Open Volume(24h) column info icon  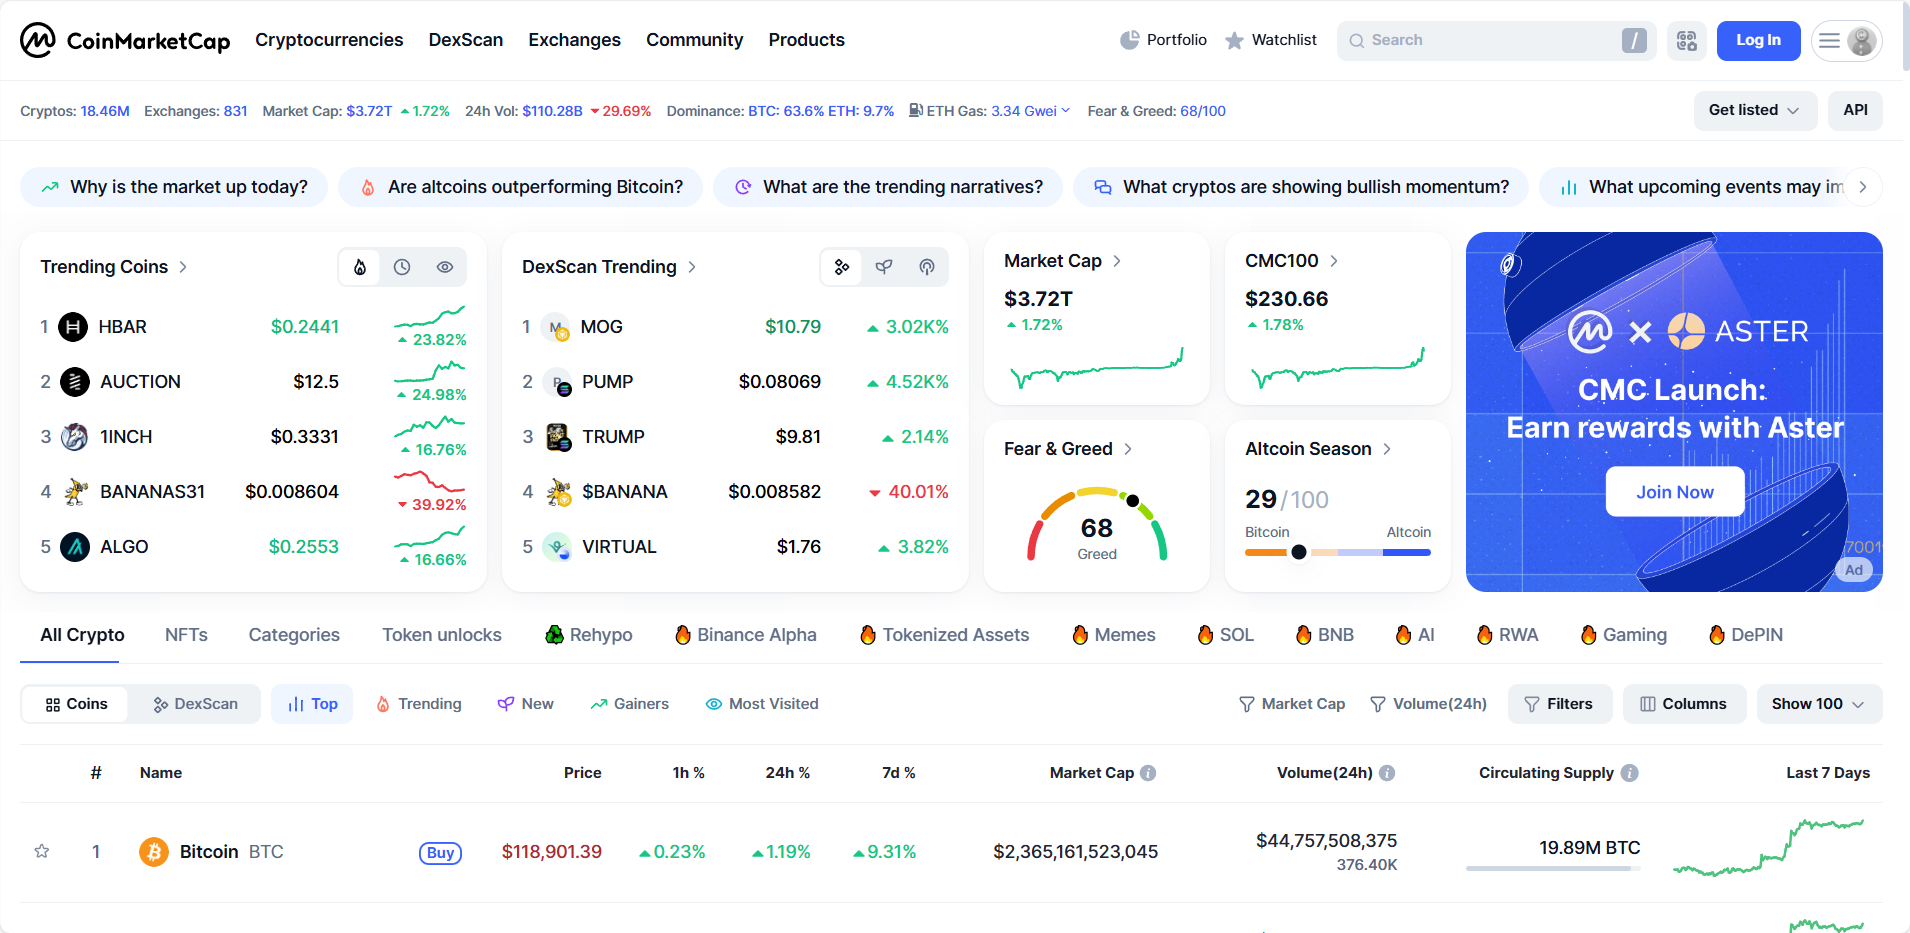1387,773
